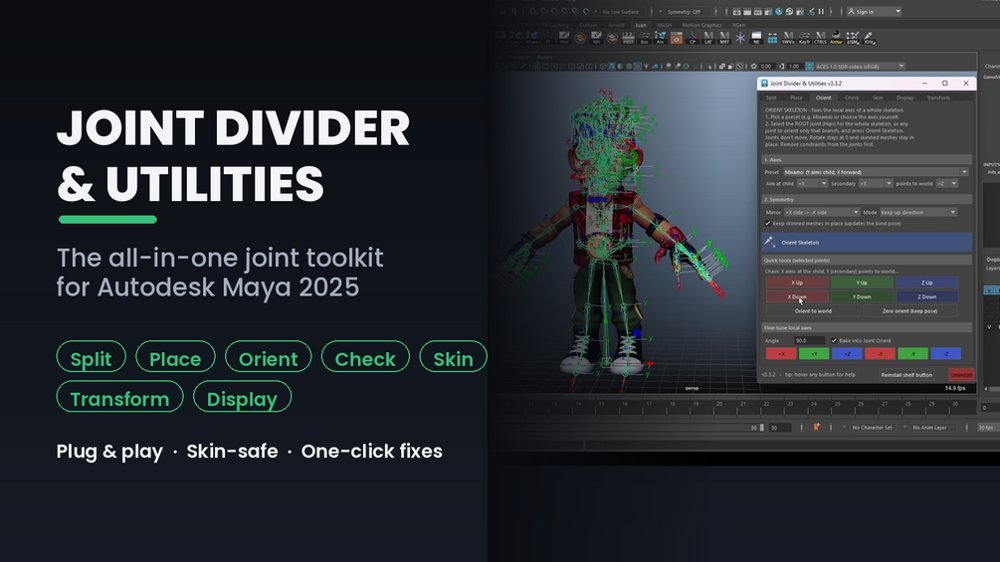Screen dimensions: 1000x562
Task: Switch to the Place tab
Action: point(796,98)
